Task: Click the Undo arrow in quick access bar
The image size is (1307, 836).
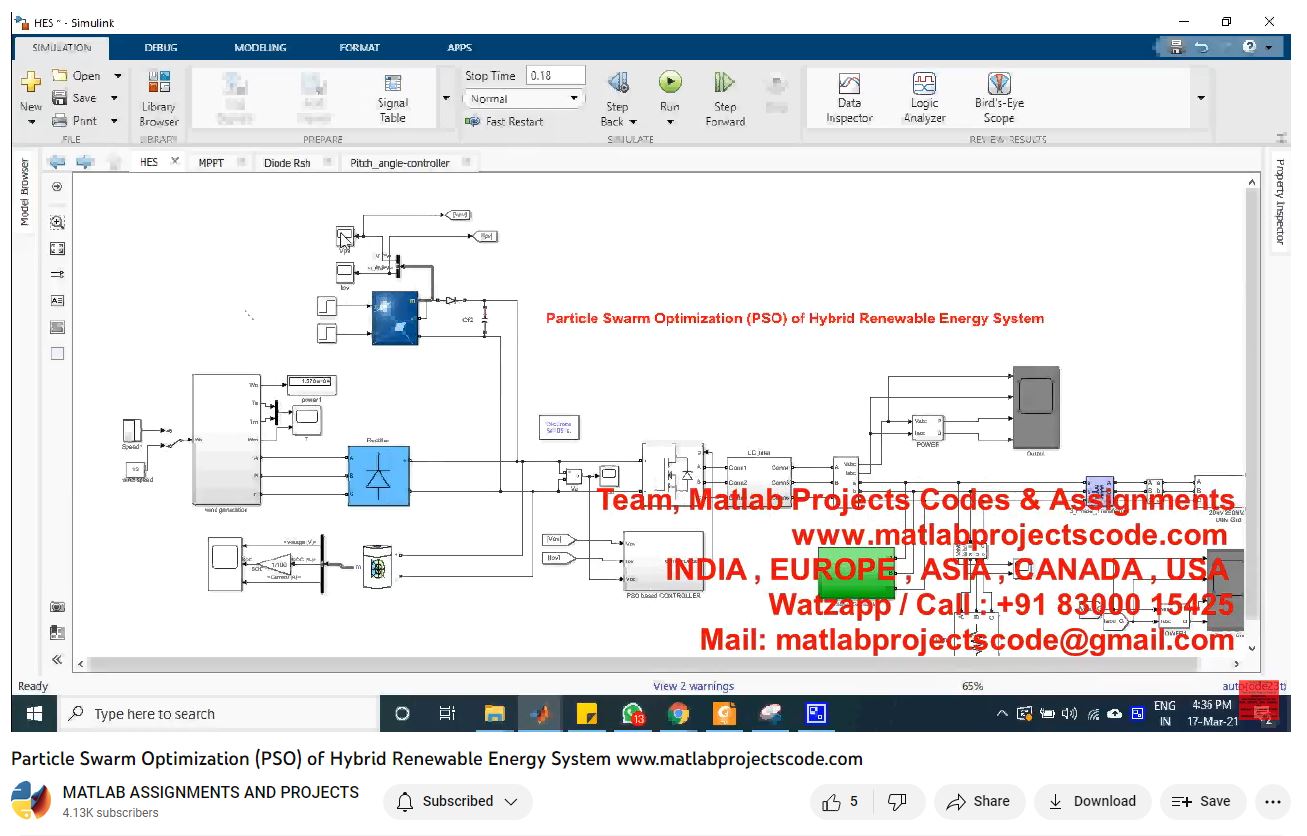Action: point(1201,47)
